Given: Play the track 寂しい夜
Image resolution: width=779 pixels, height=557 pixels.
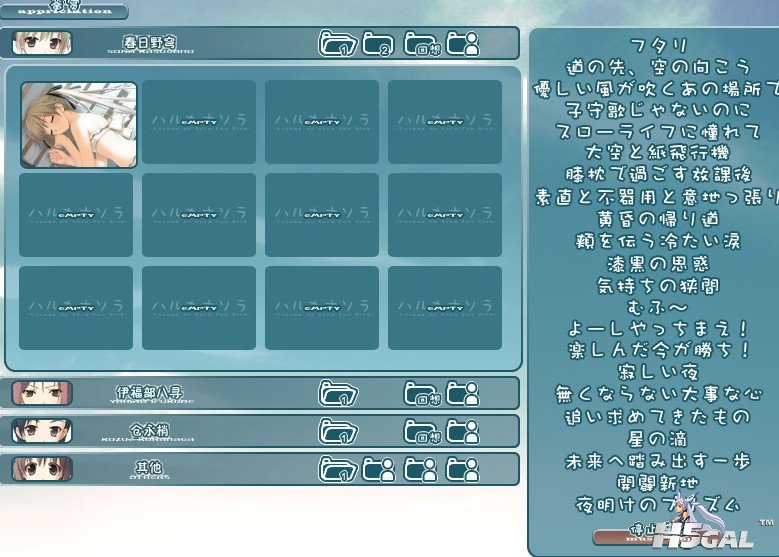Looking at the screenshot, I should tap(658, 372).
